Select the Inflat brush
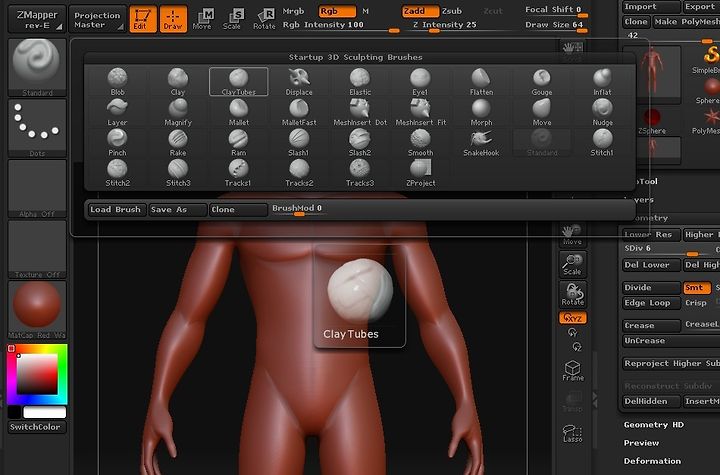720x475 pixels. pos(602,82)
